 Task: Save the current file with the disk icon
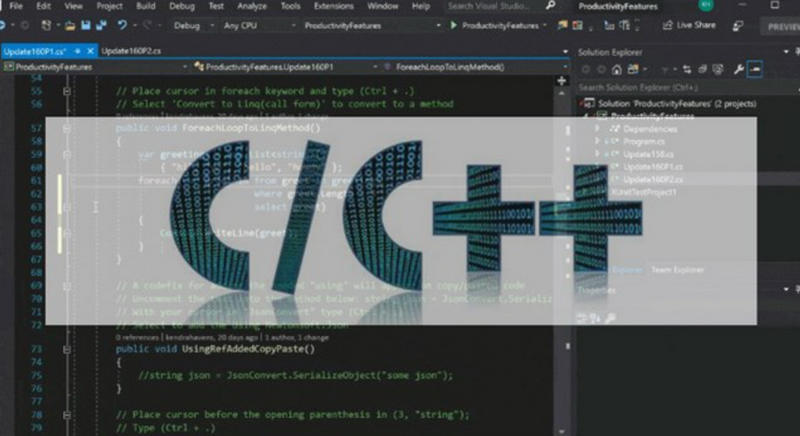pos(86,25)
